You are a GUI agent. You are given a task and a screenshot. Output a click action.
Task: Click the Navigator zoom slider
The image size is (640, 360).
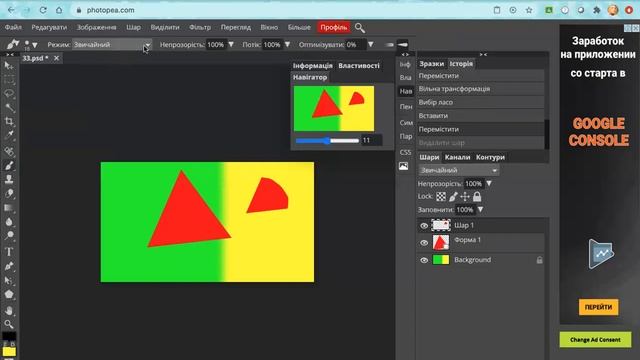click(x=327, y=140)
